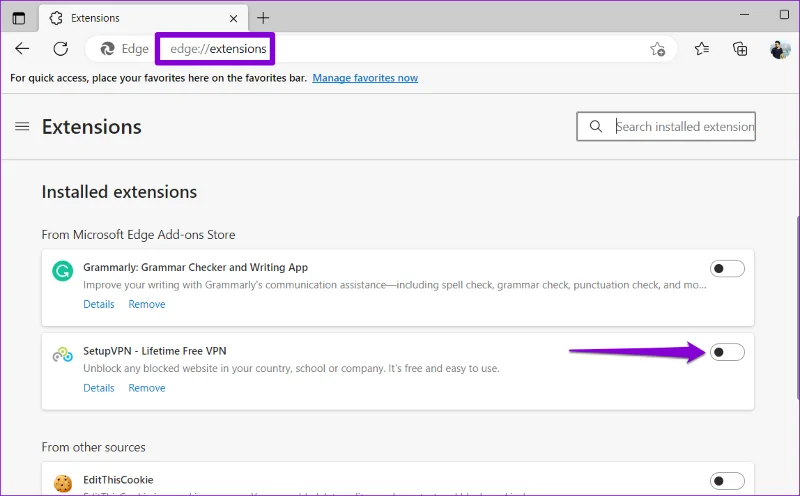Click the 'From Microsoft Edge Add-ons Store' heading
Image resolution: width=800 pixels, height=496 pixels.
138,234
